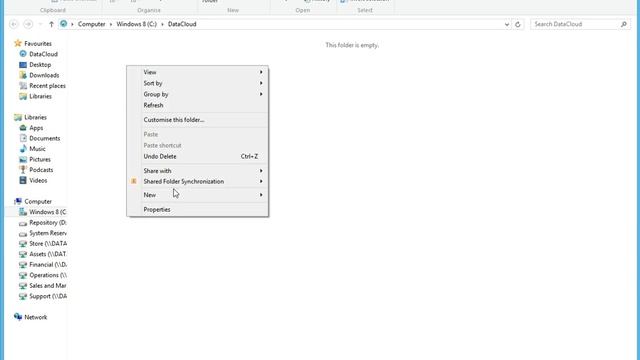Select Windows 8 (C:) in the breadcrumb
The height and width of the screenshot is (360, 640).
[x=136, y=24]
